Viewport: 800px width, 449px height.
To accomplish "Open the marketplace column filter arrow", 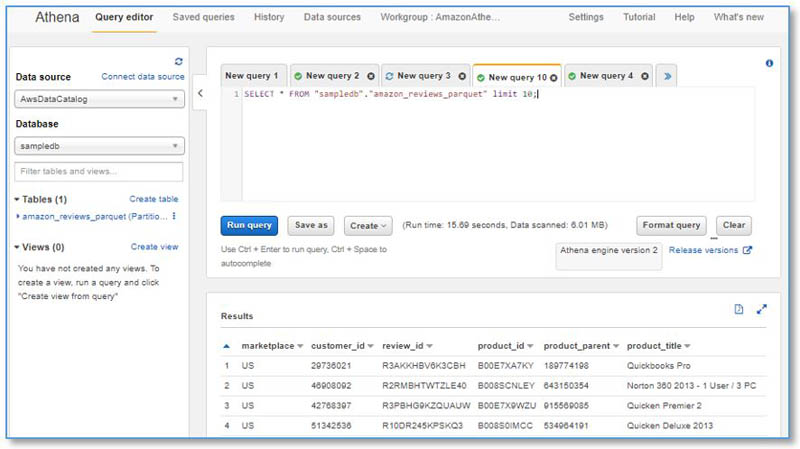I will (300, 346).
